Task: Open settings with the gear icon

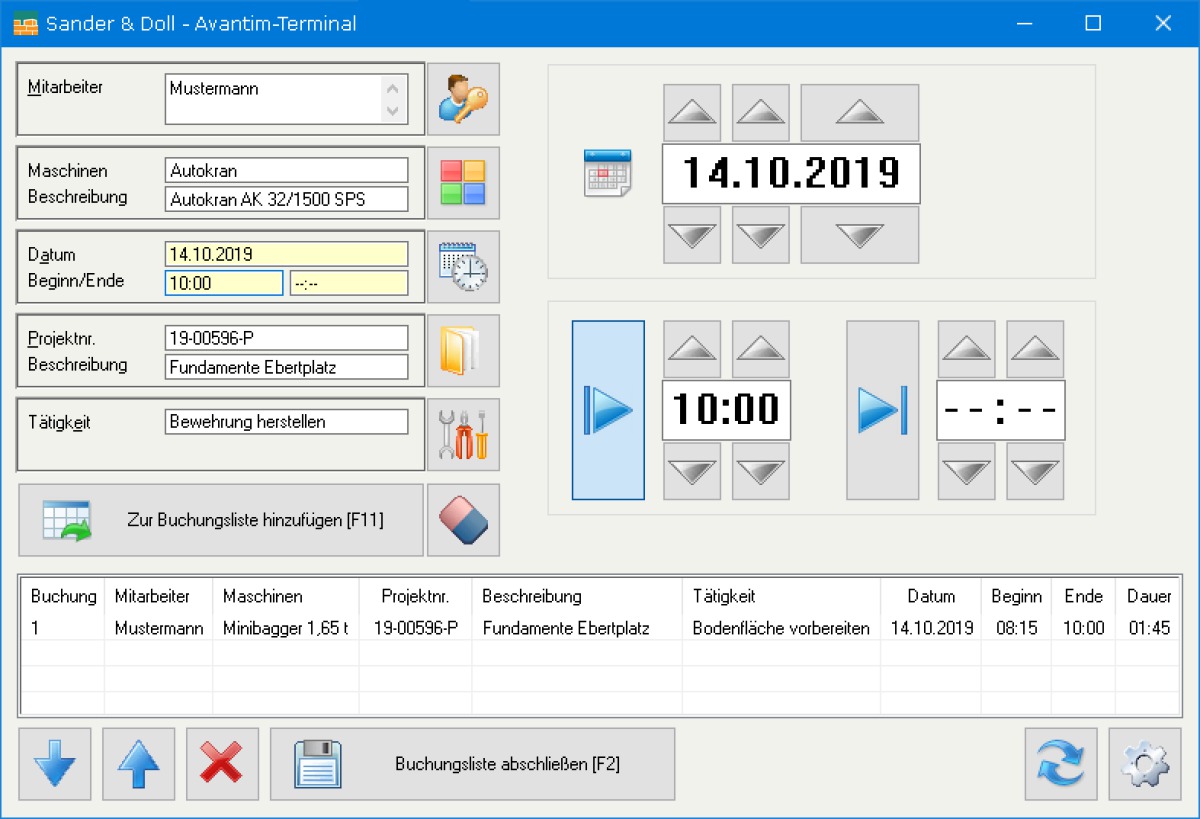Action: (1144, 764)
